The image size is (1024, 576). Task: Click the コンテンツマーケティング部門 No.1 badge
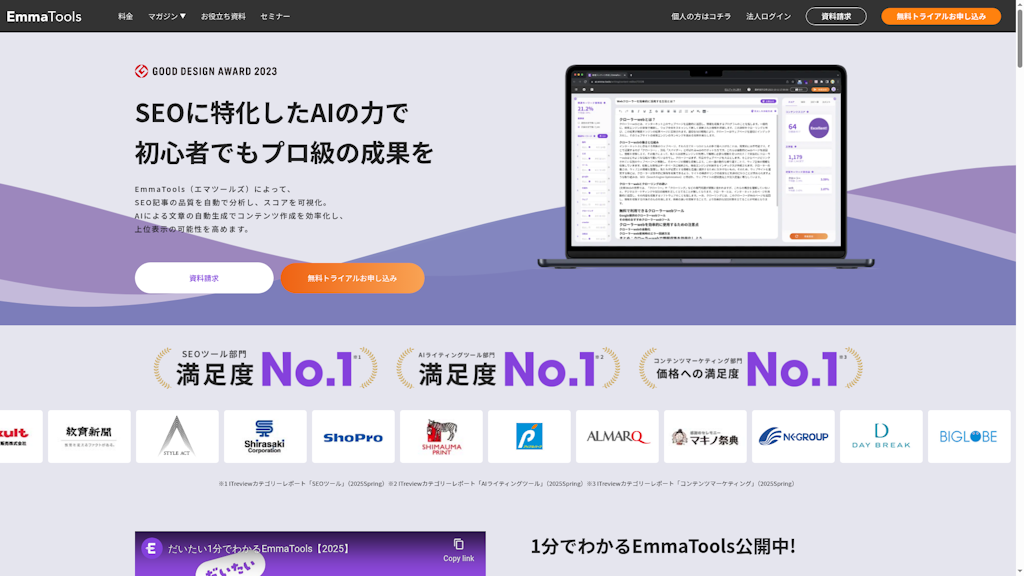[x=750, y=368]
